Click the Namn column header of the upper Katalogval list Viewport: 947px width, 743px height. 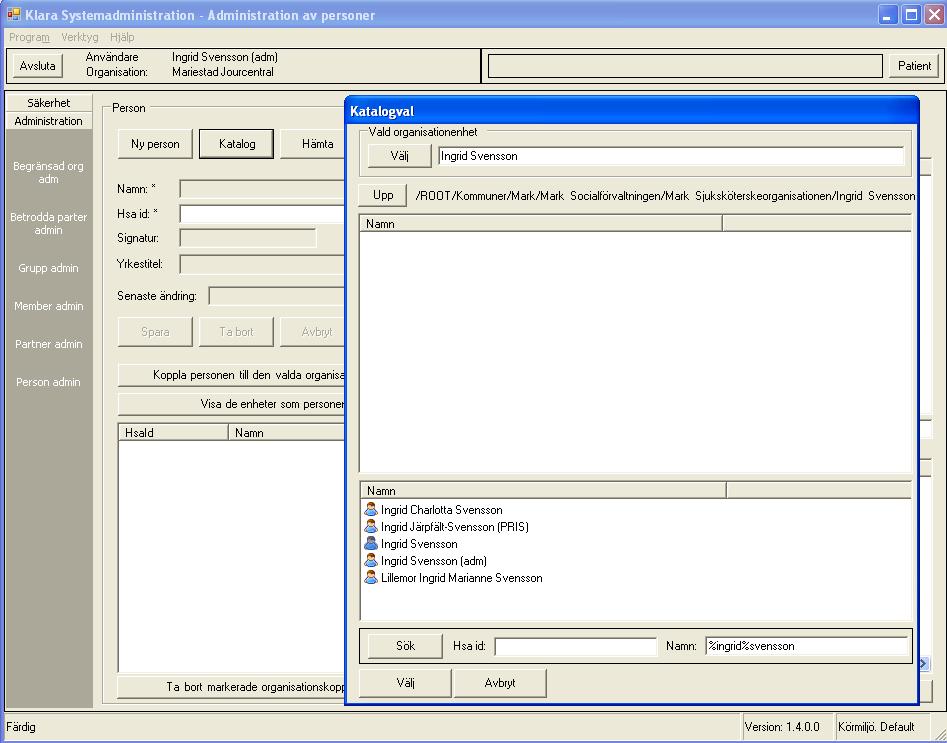coord(541,224)
